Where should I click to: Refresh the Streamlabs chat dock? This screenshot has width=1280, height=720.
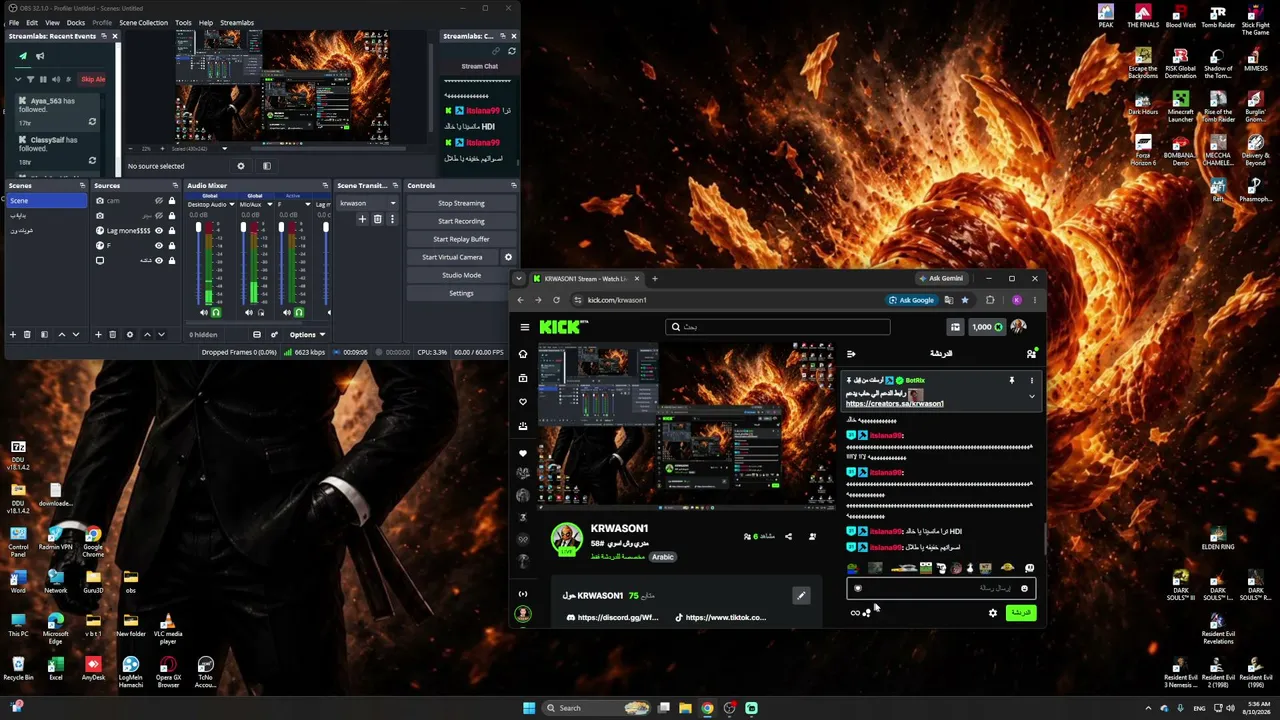(x=512, y=51)
